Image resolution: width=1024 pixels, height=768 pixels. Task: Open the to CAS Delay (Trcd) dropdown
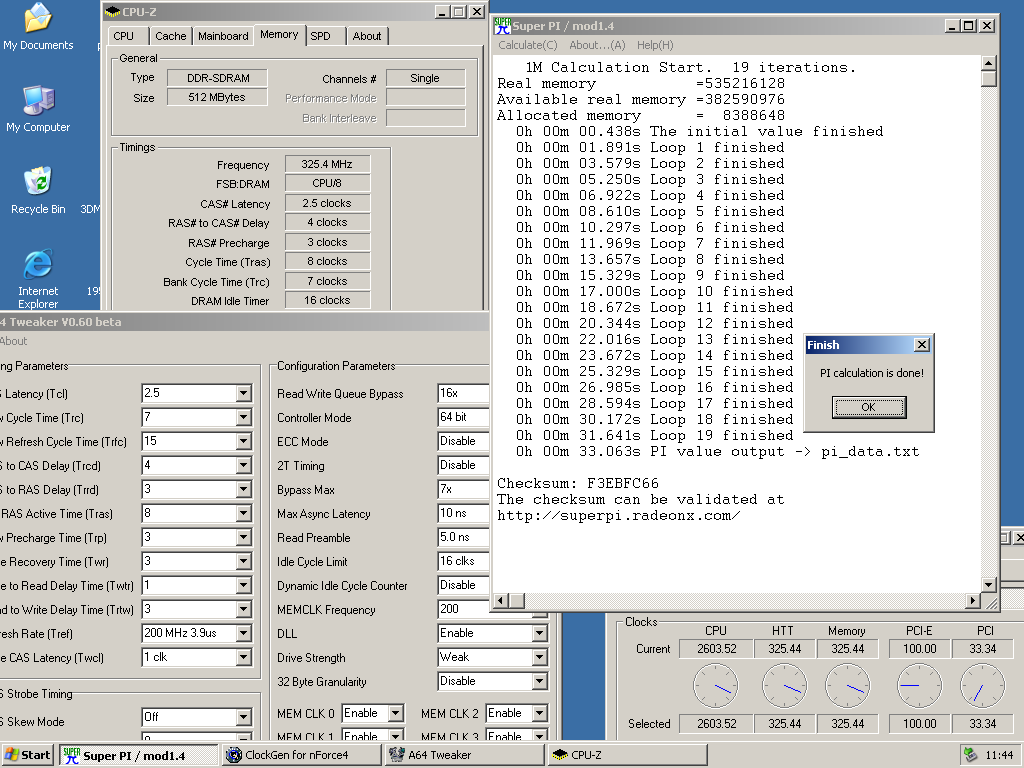pos(244,466)
